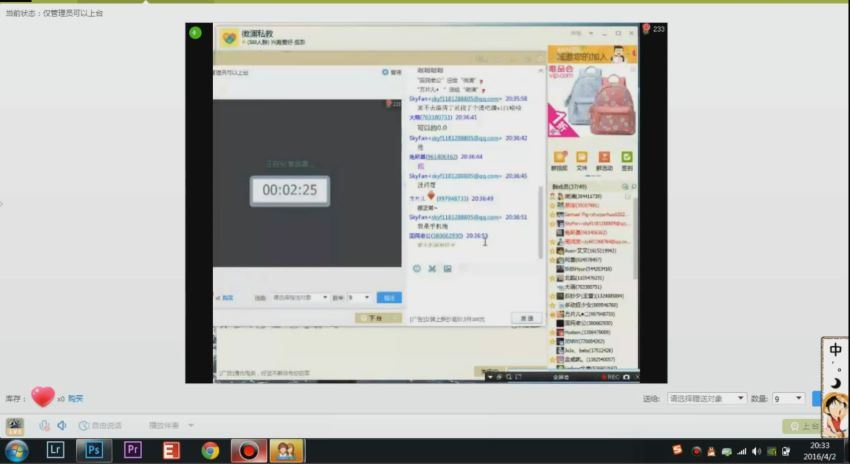
Task: Open Google Chrome from the taskbar
Action: pos(210,450)
